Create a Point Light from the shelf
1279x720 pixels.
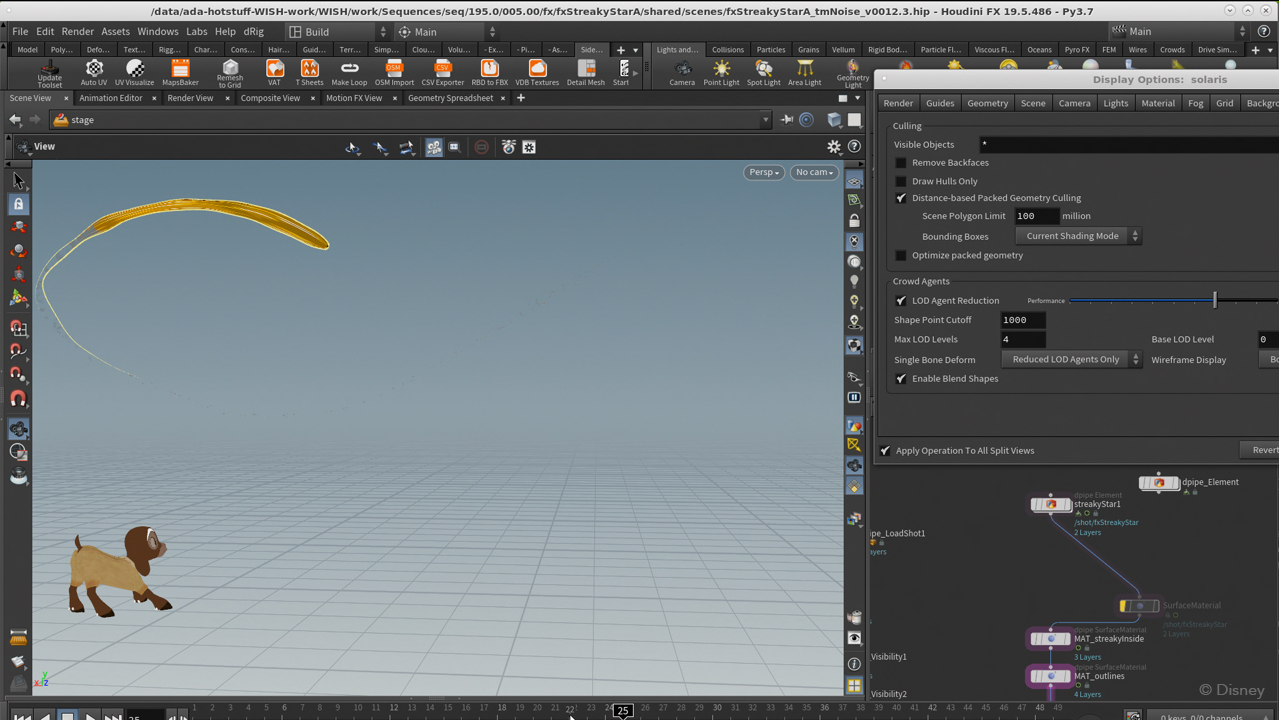(721, 73)
